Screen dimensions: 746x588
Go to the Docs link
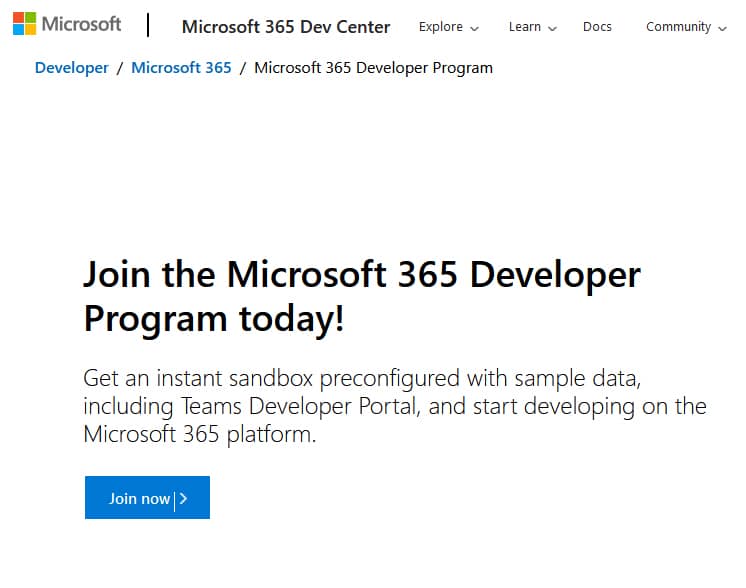click(x=597, y=27)
